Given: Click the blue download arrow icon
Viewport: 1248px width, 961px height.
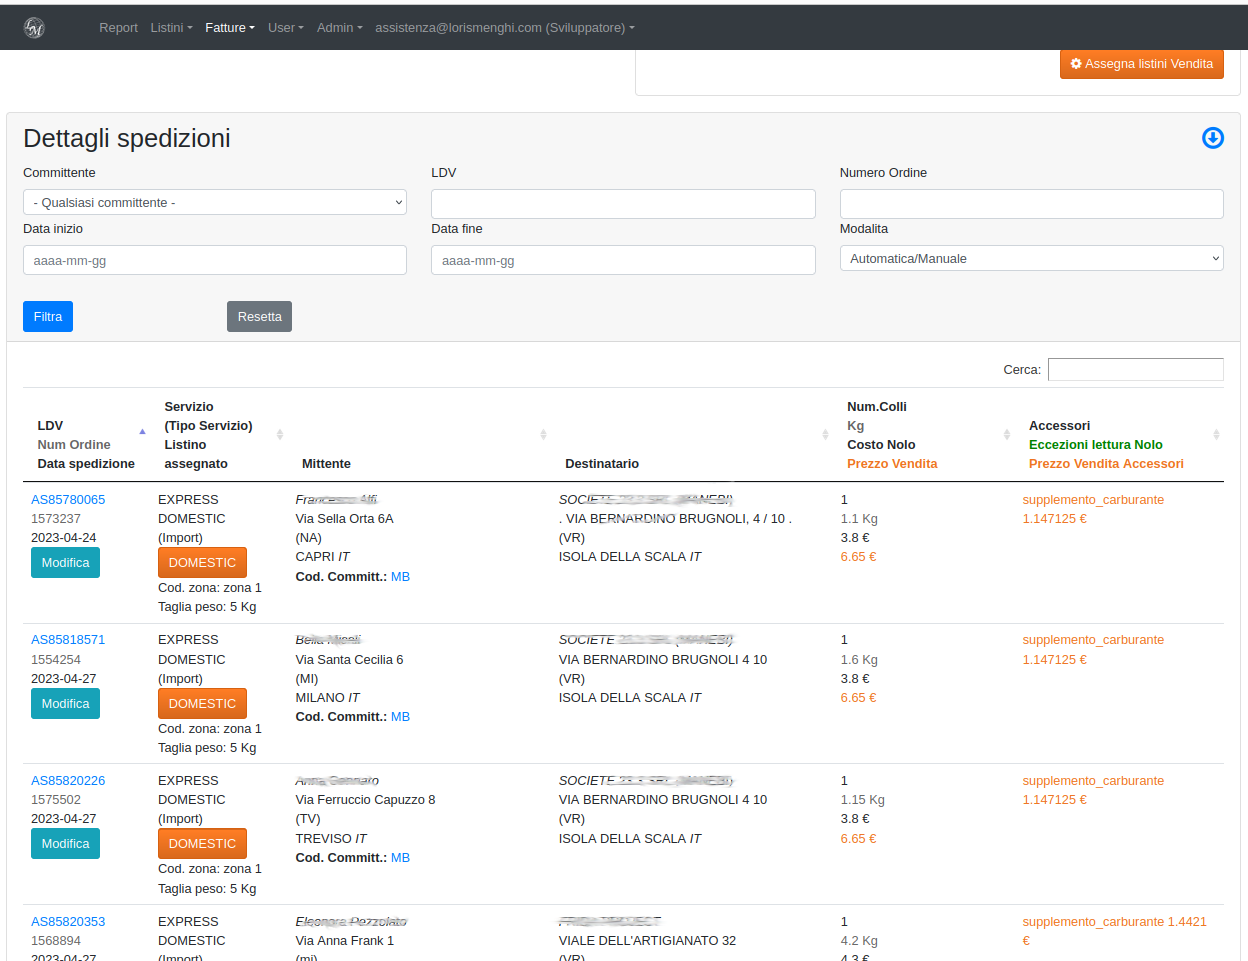Looking at the screenshot, I should click(1212, 138).
